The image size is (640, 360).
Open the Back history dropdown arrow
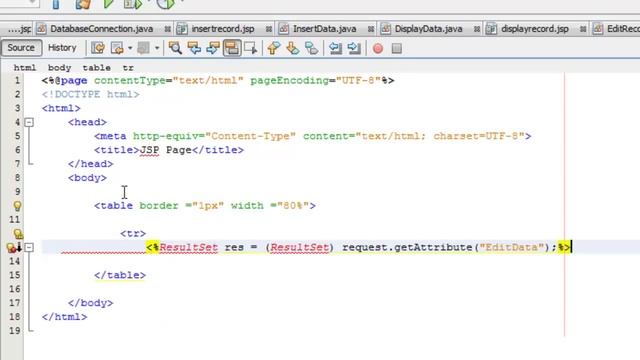click(x=130, y=48)
